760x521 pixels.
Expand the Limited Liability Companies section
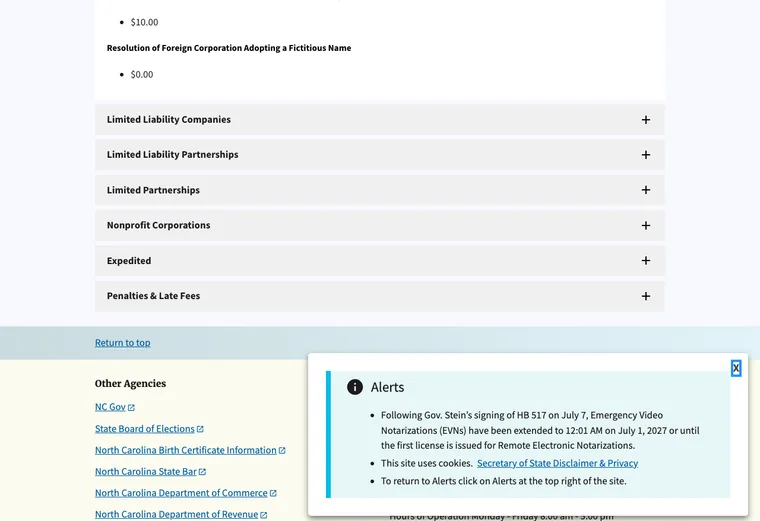coord(380,120)
